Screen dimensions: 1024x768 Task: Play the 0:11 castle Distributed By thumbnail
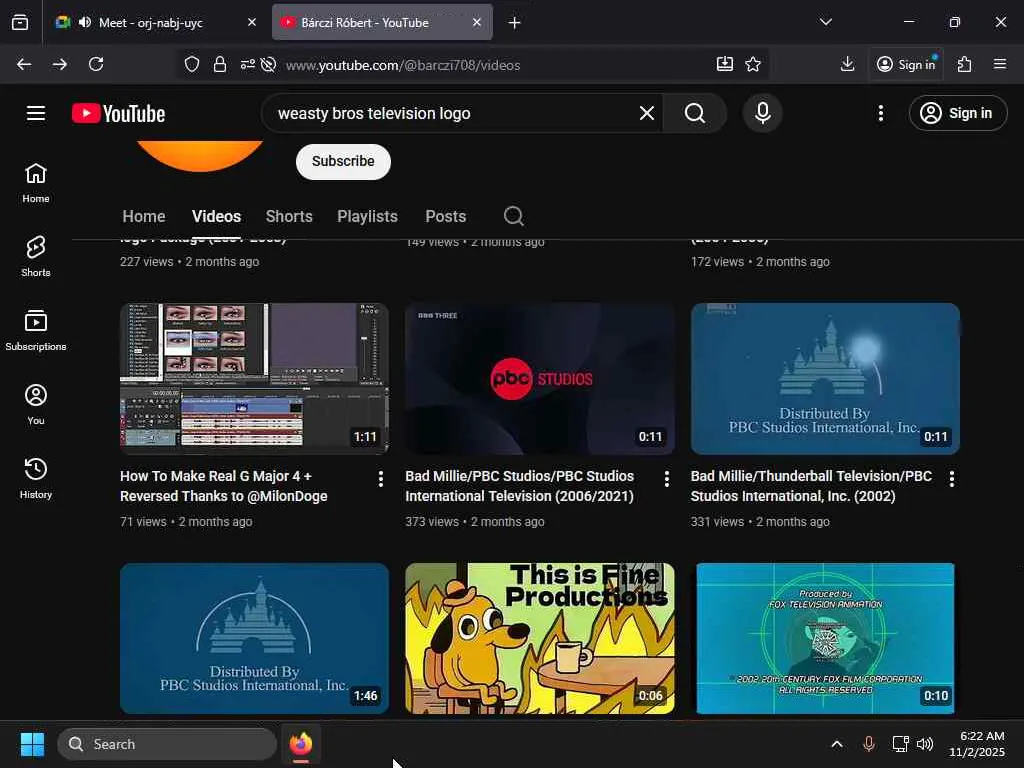click(825, 378)
